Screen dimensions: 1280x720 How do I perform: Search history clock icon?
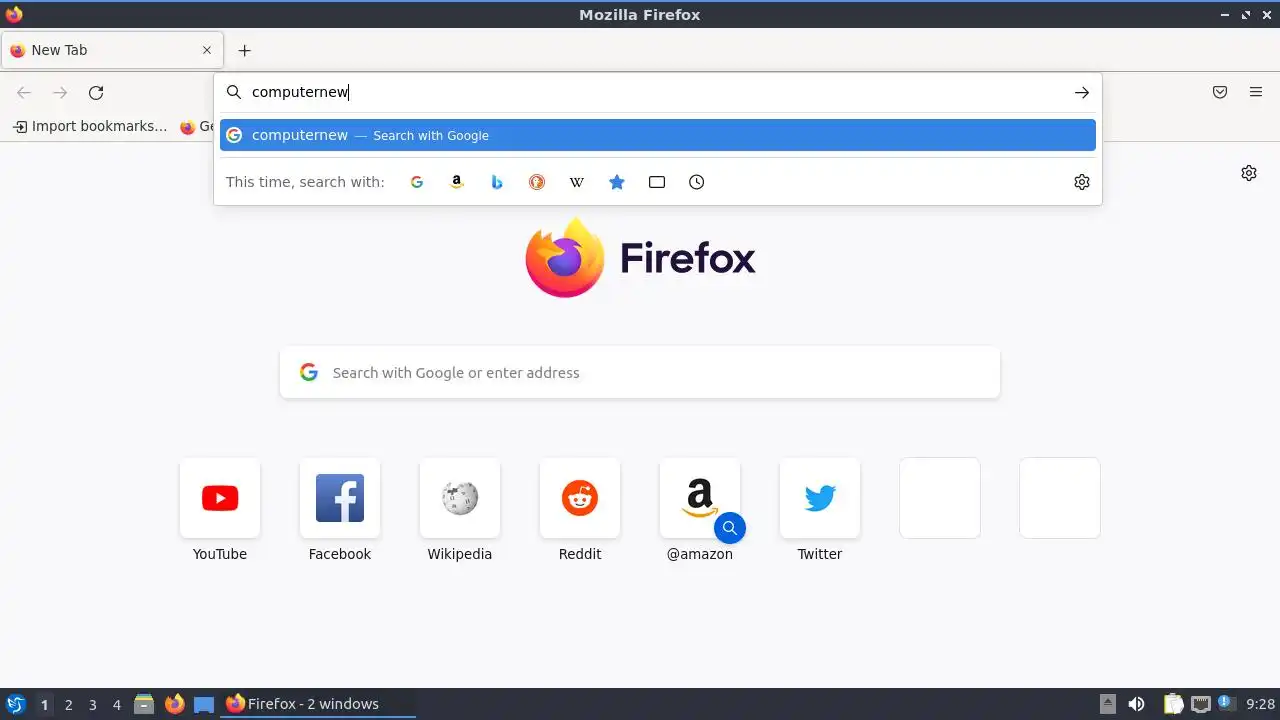(x=697, y=182)
